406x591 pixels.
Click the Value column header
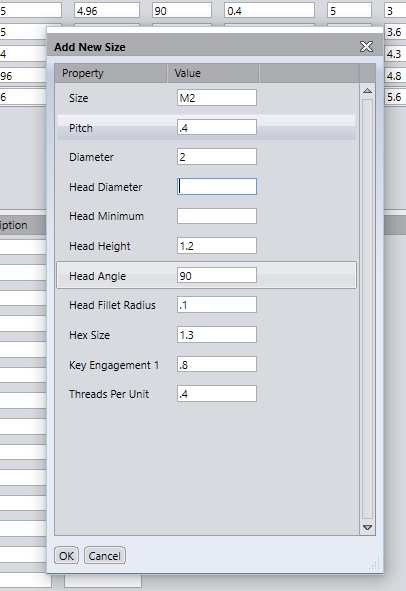(213, 73)
